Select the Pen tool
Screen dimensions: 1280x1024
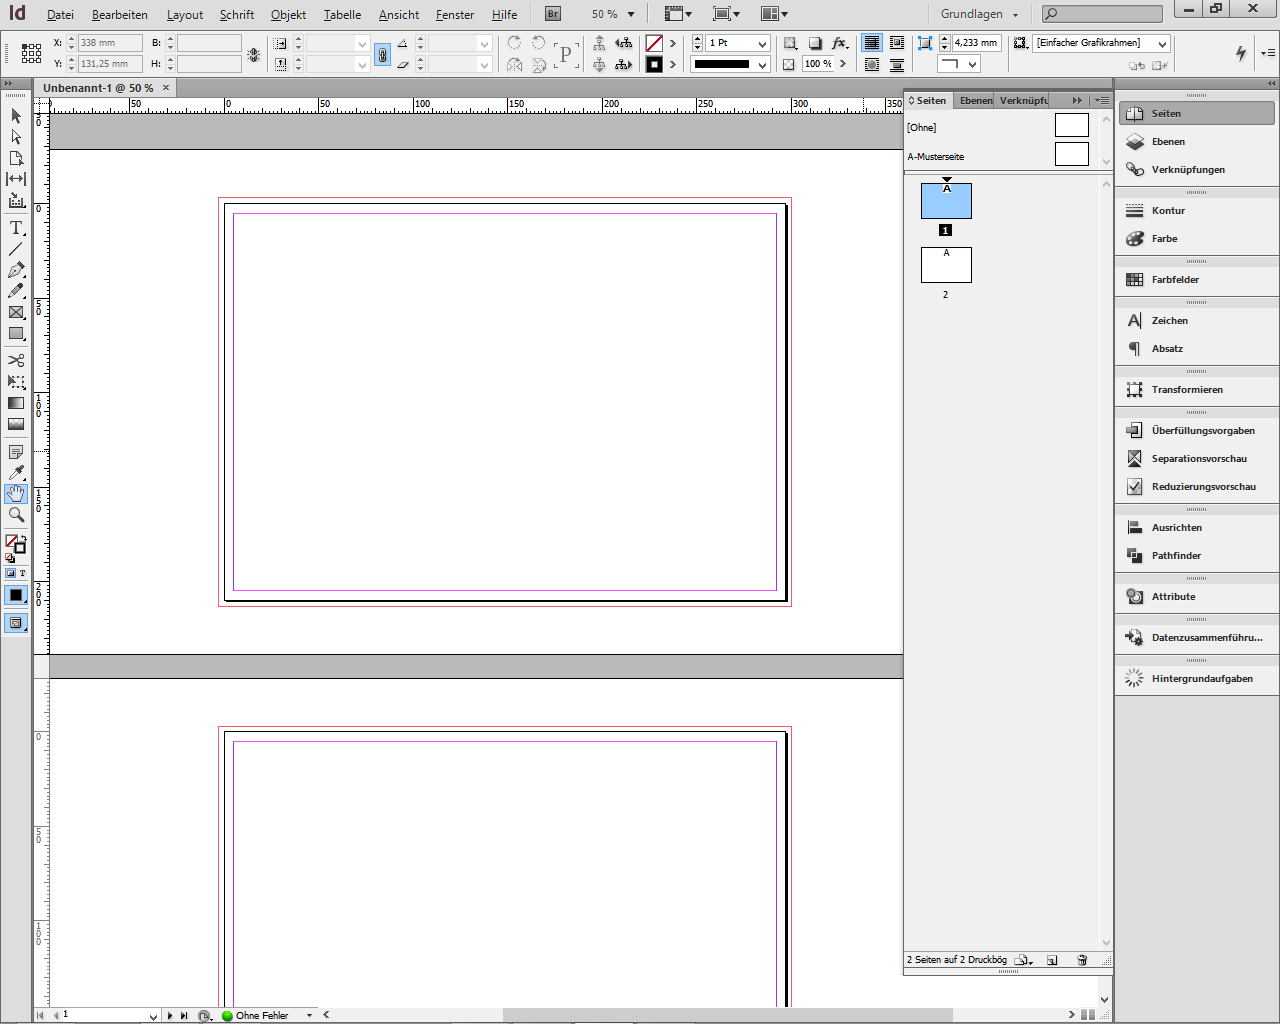pyautogui.click(x=16, y=270)
